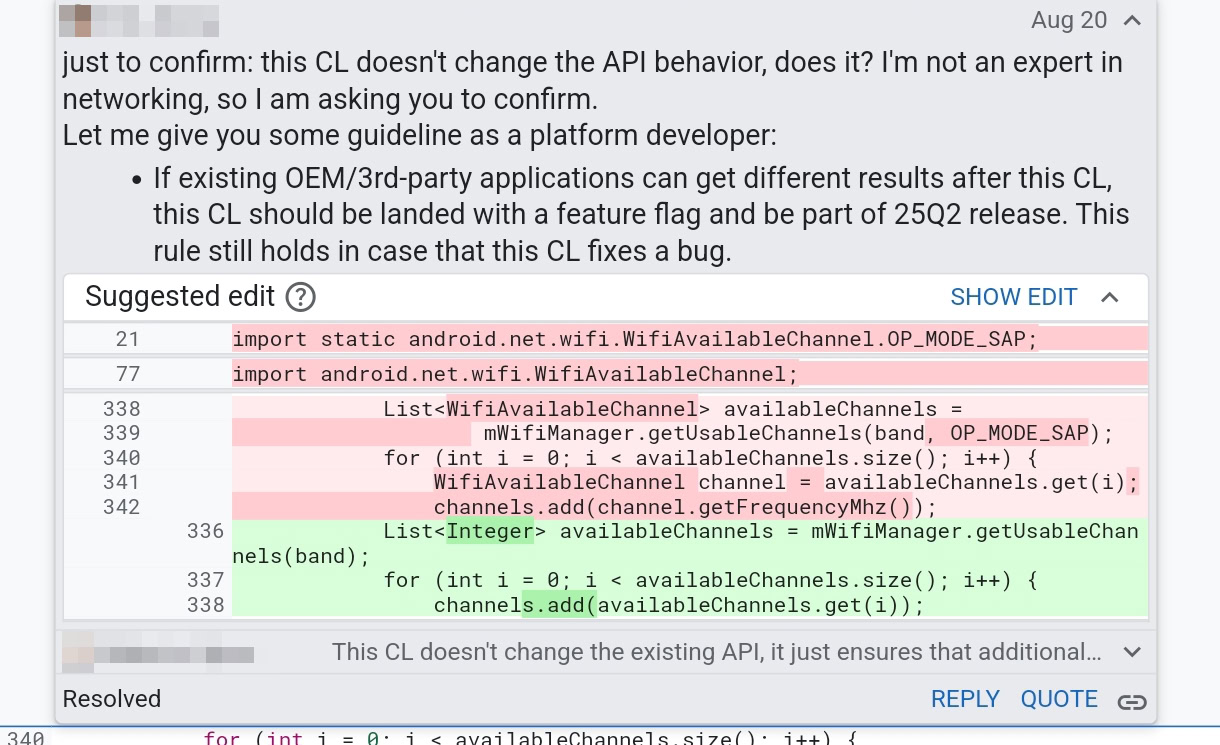The height and width of the screenshot is (745, 1220).
Task: Click QUOTE on the comment thread
Action: tap(1059, 699)
